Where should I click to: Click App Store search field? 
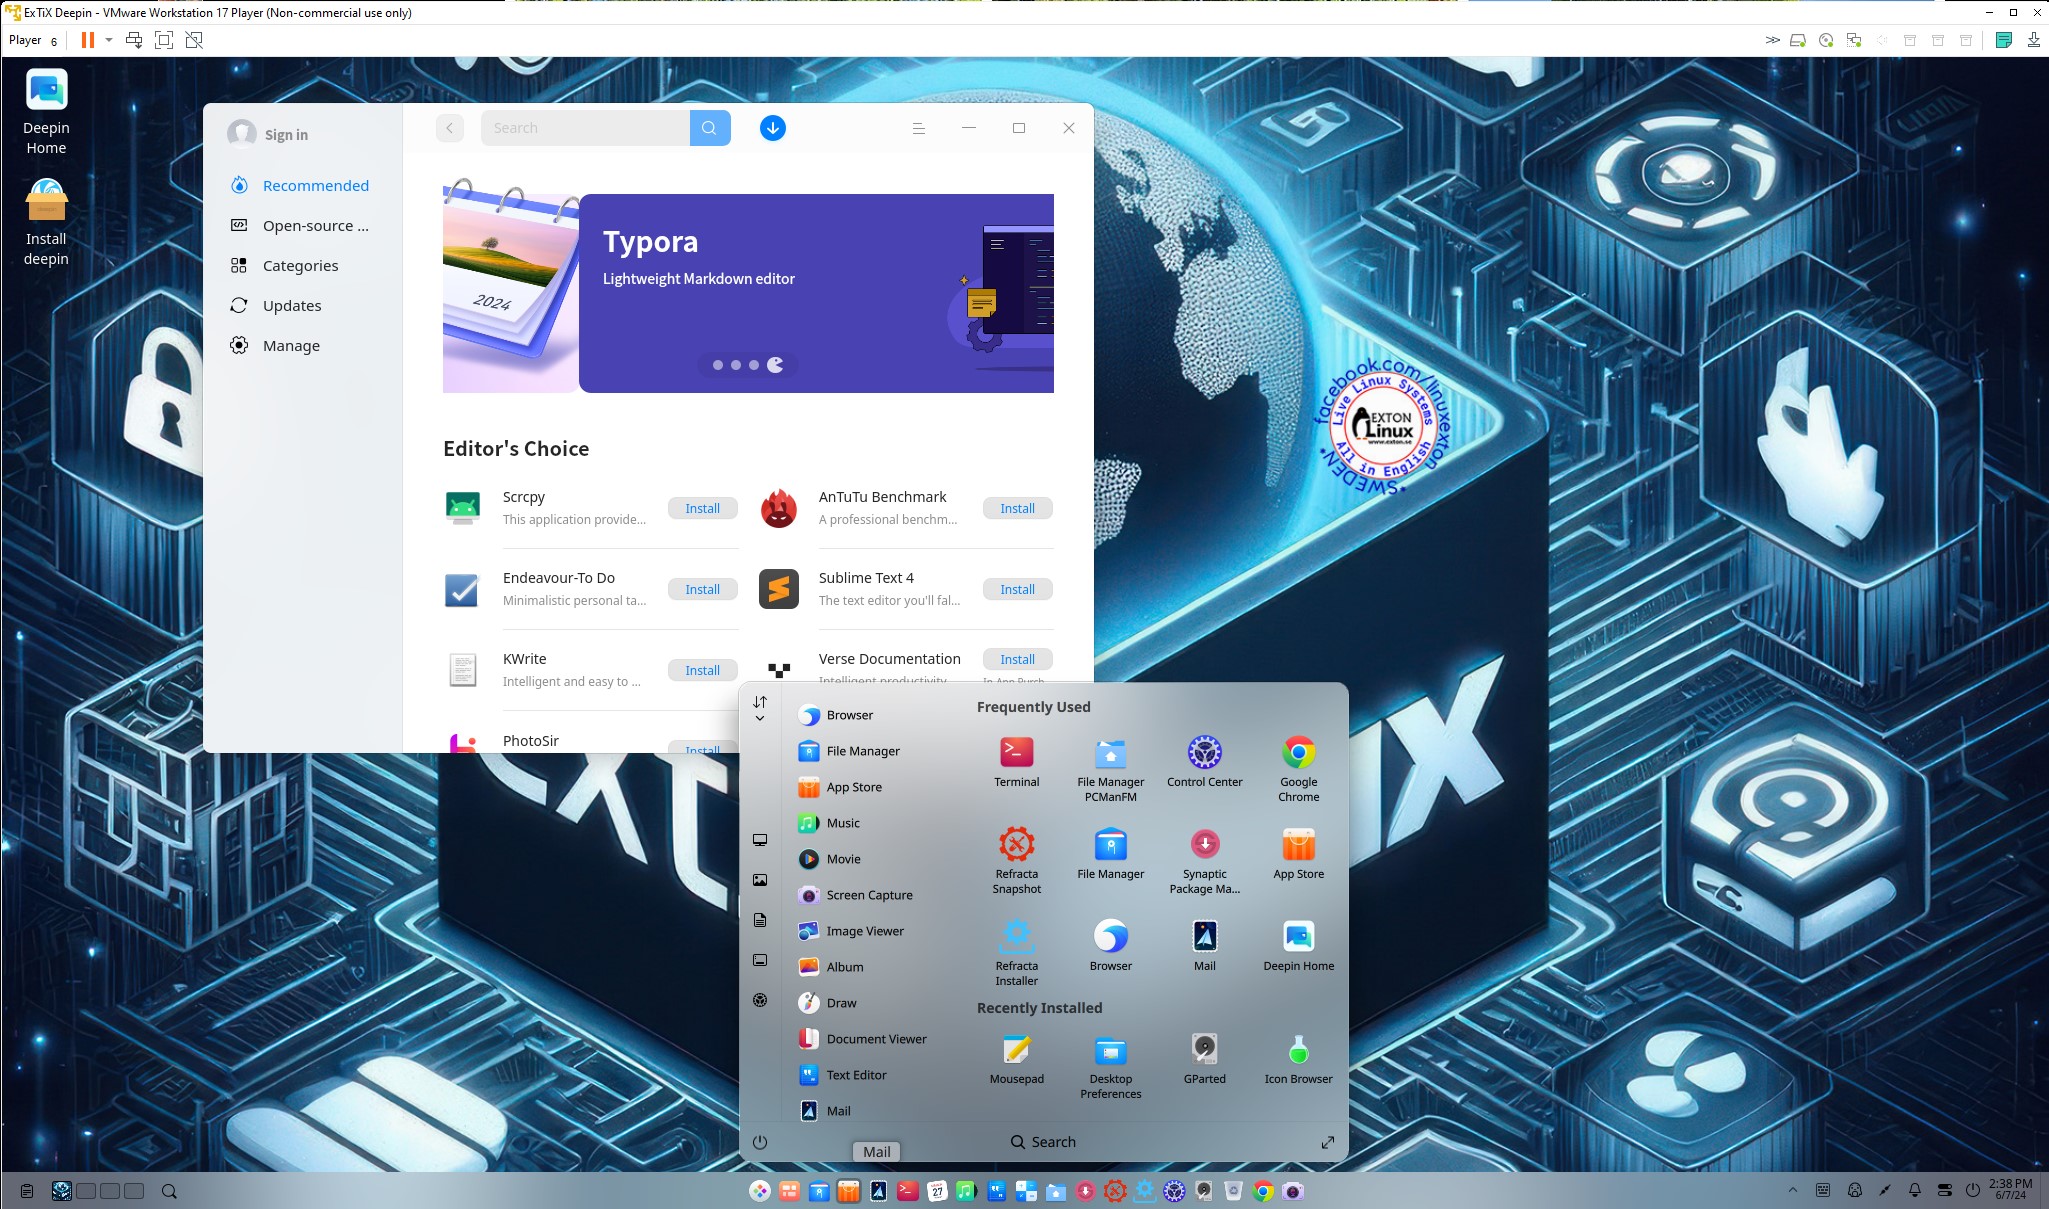coord(585,128)
